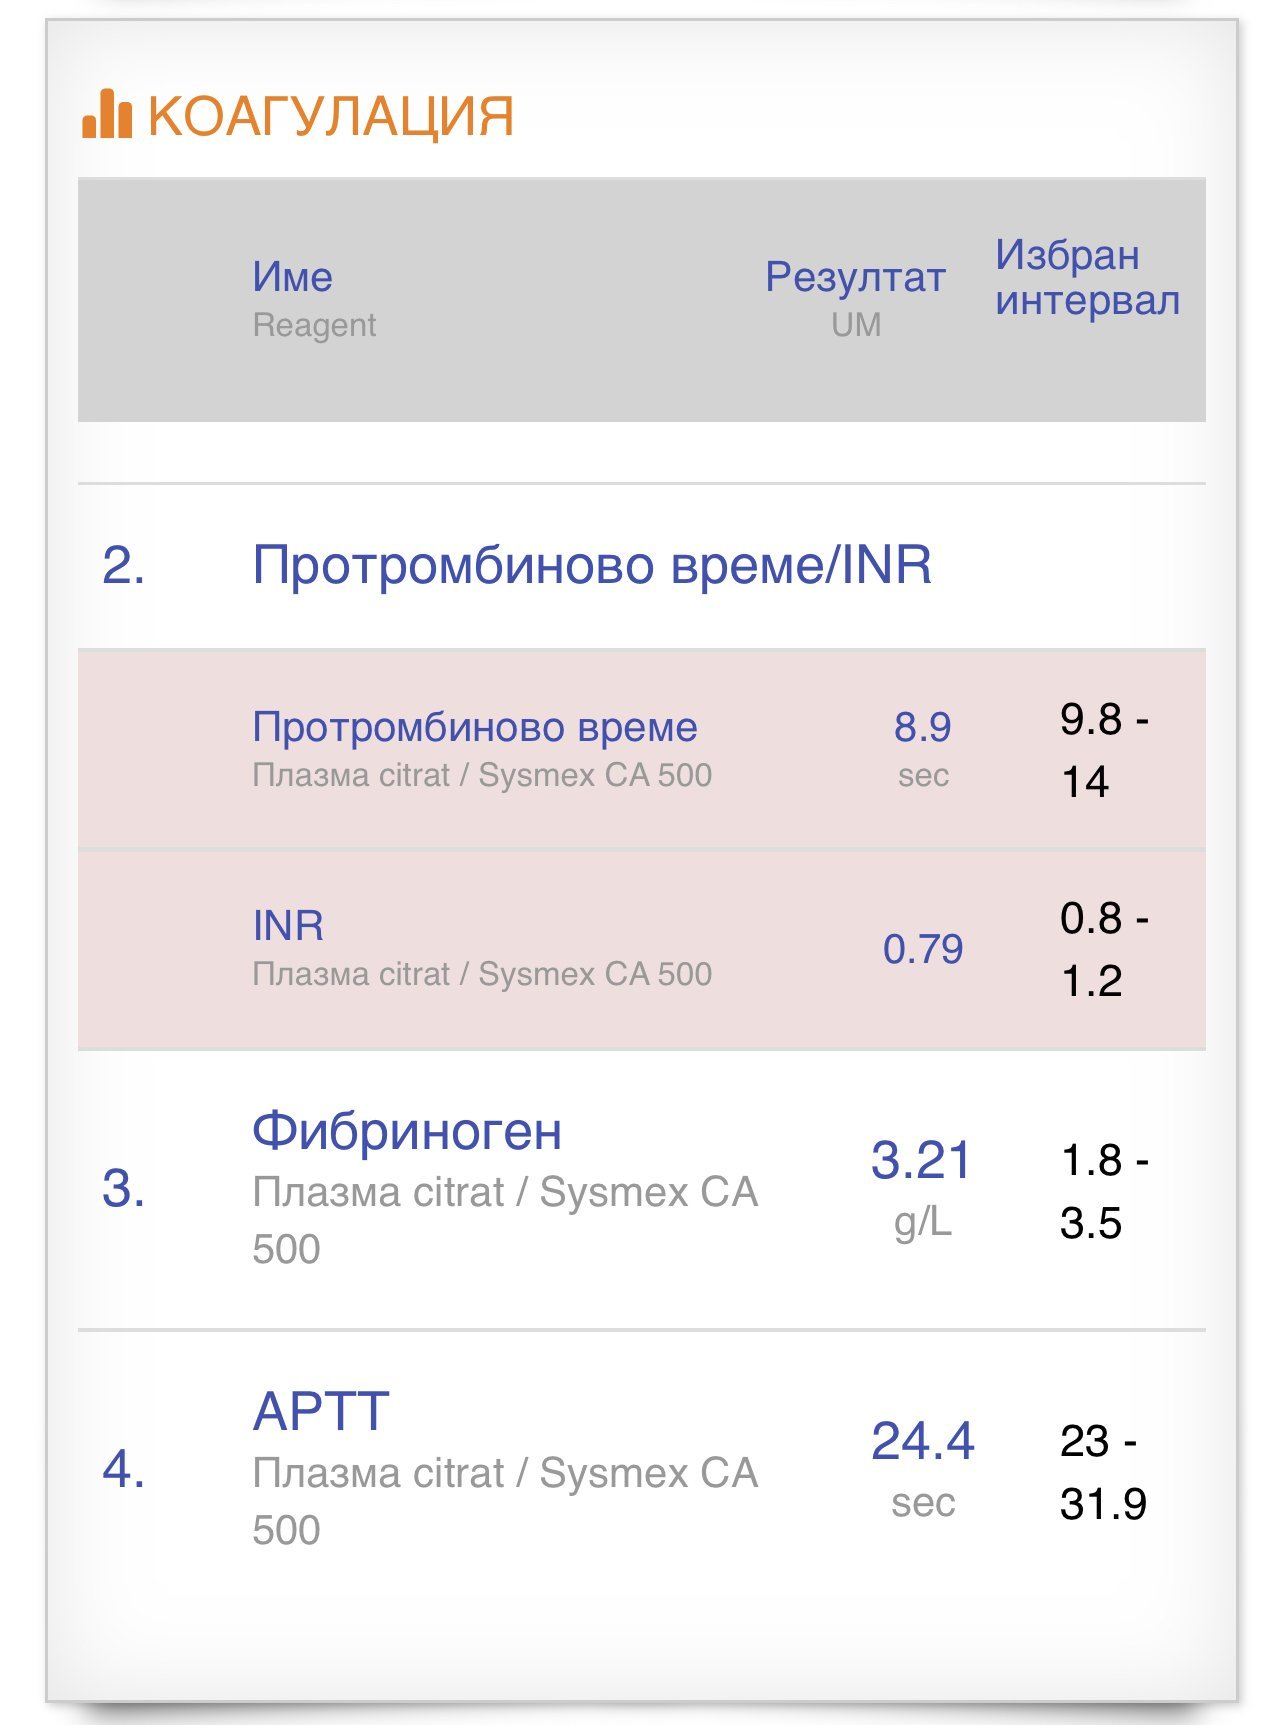Click the Резултат column header
Screen dimensions: 1284x1725
(x=855, y=277)
